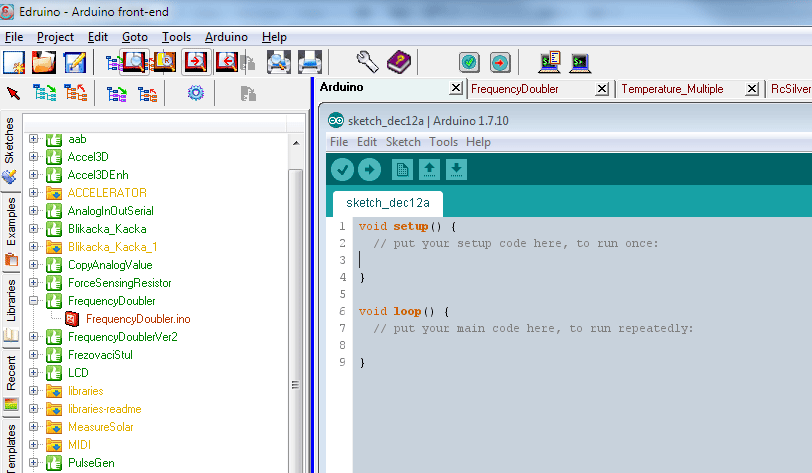Select the PulseGen sketch
The image size is (812, 473).
tap(91, 463)
